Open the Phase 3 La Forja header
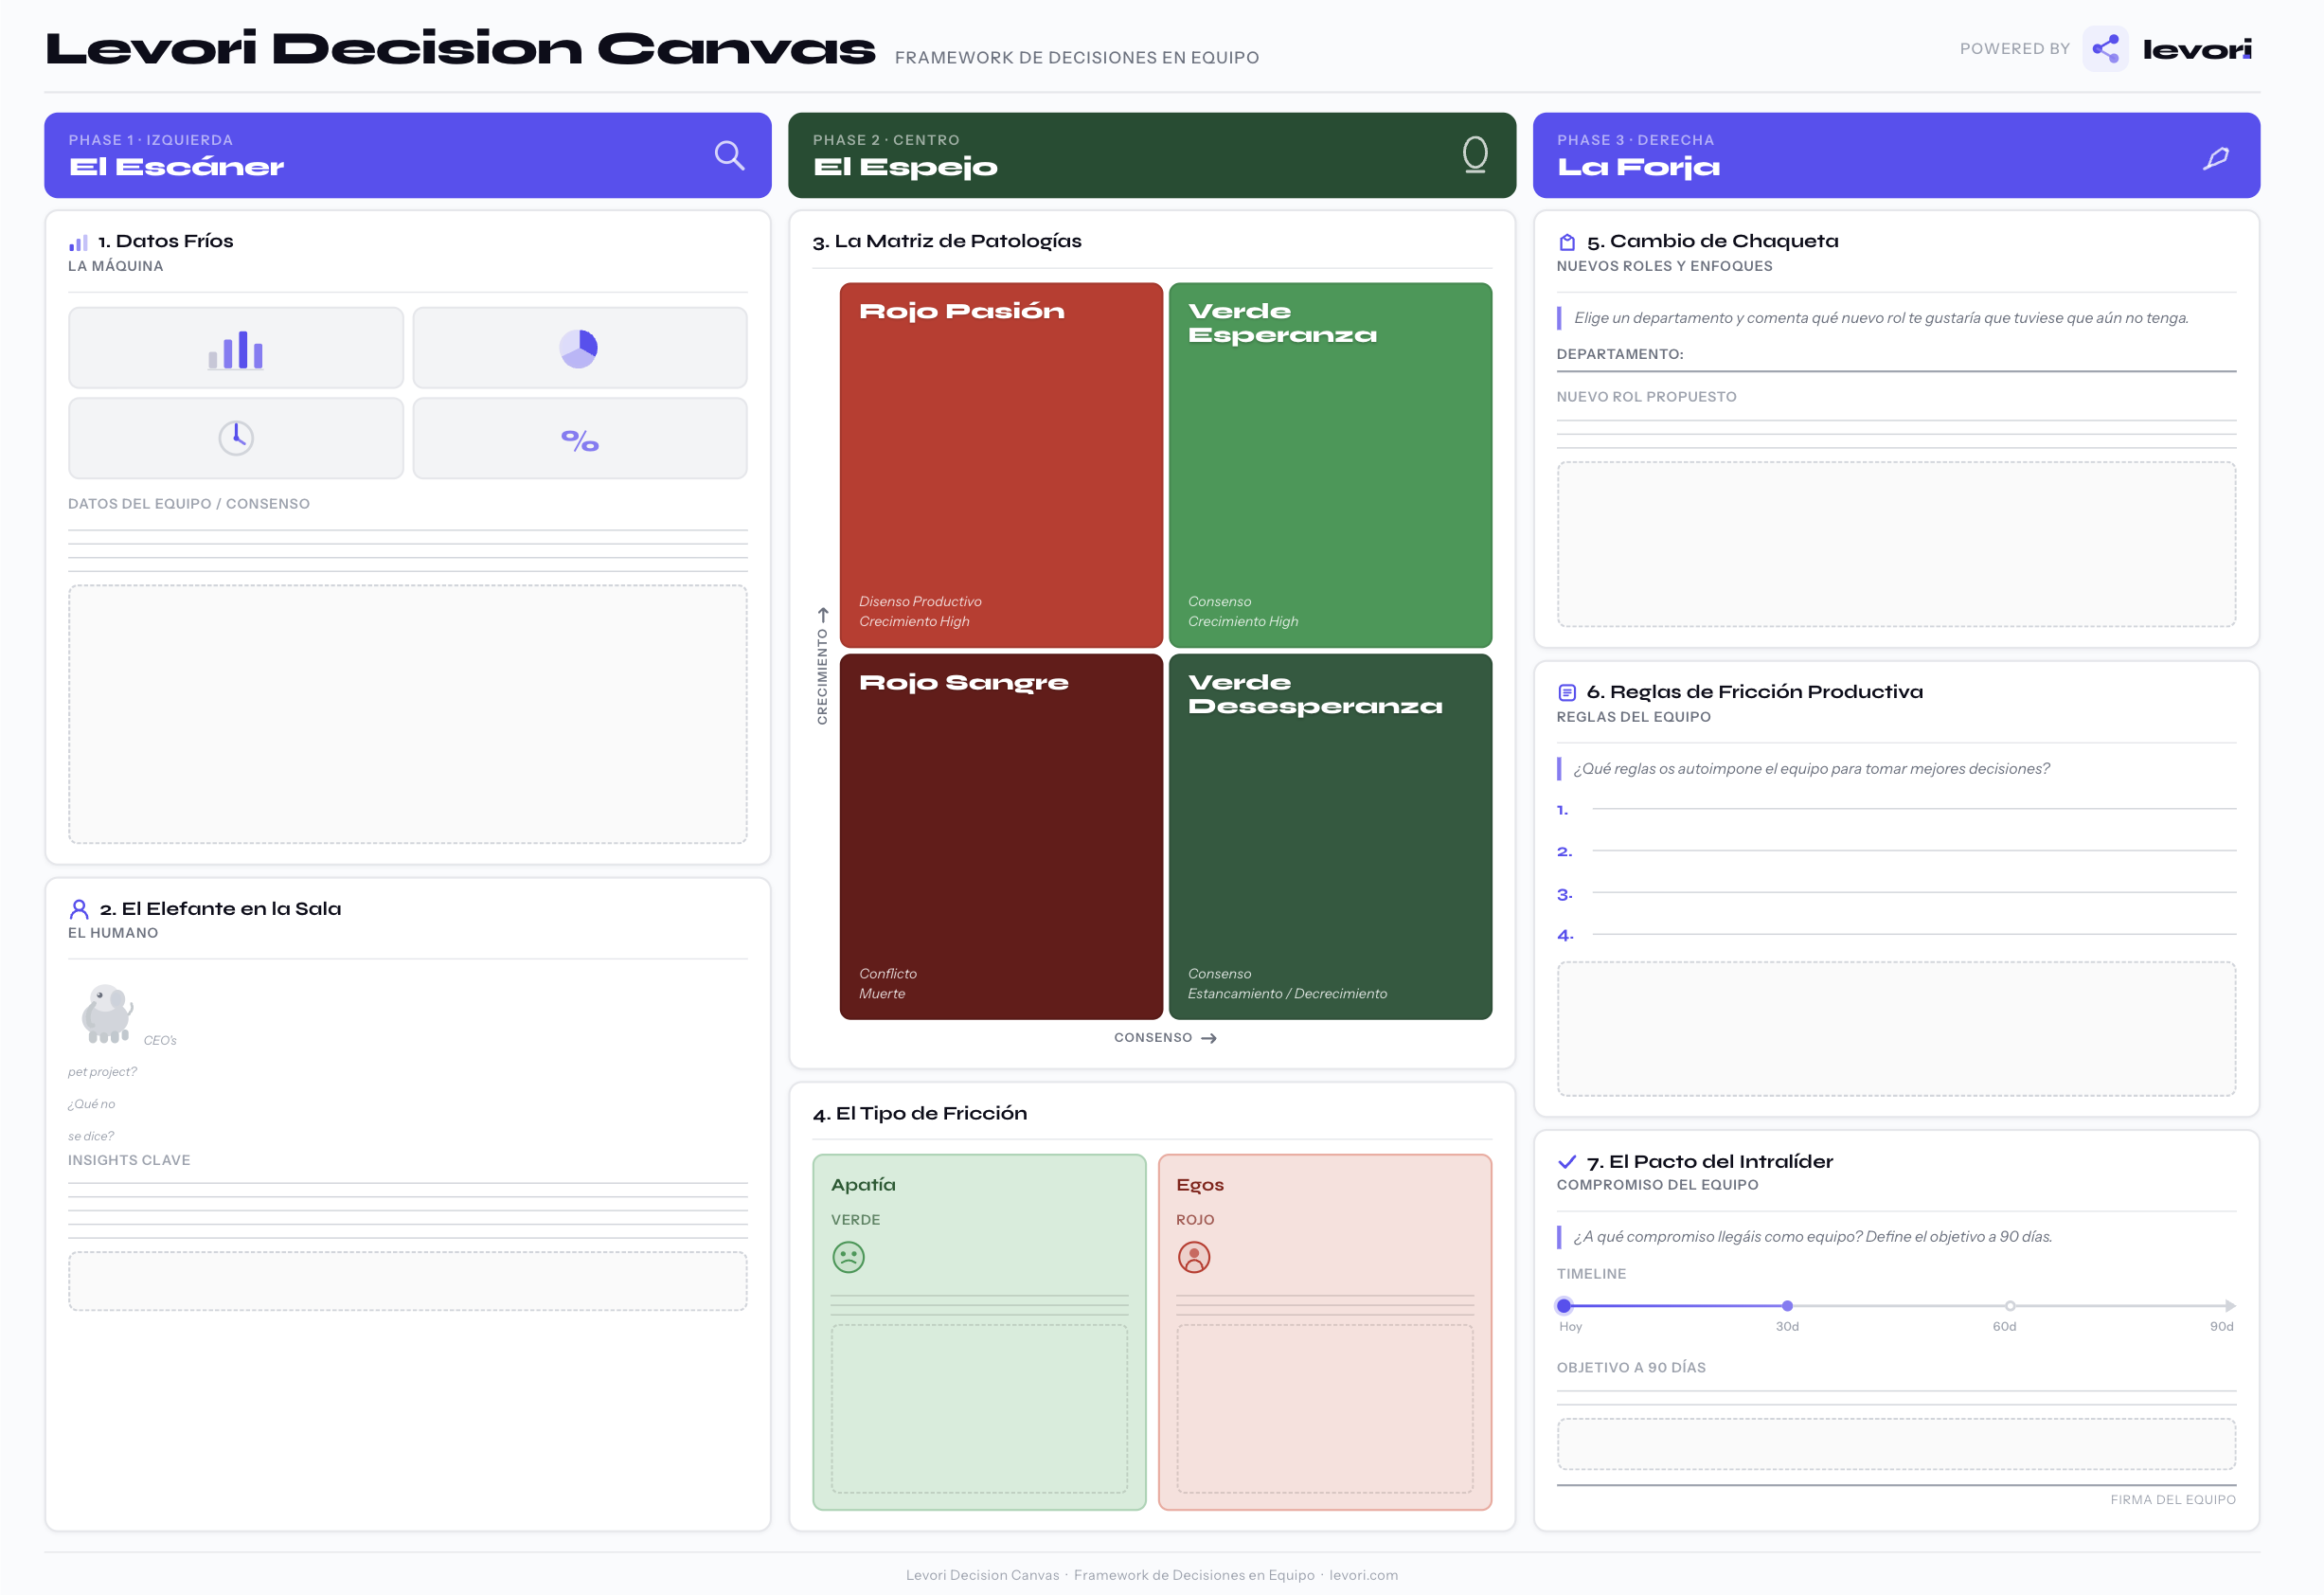Screen dimensions: 2324x1595 1896,155
